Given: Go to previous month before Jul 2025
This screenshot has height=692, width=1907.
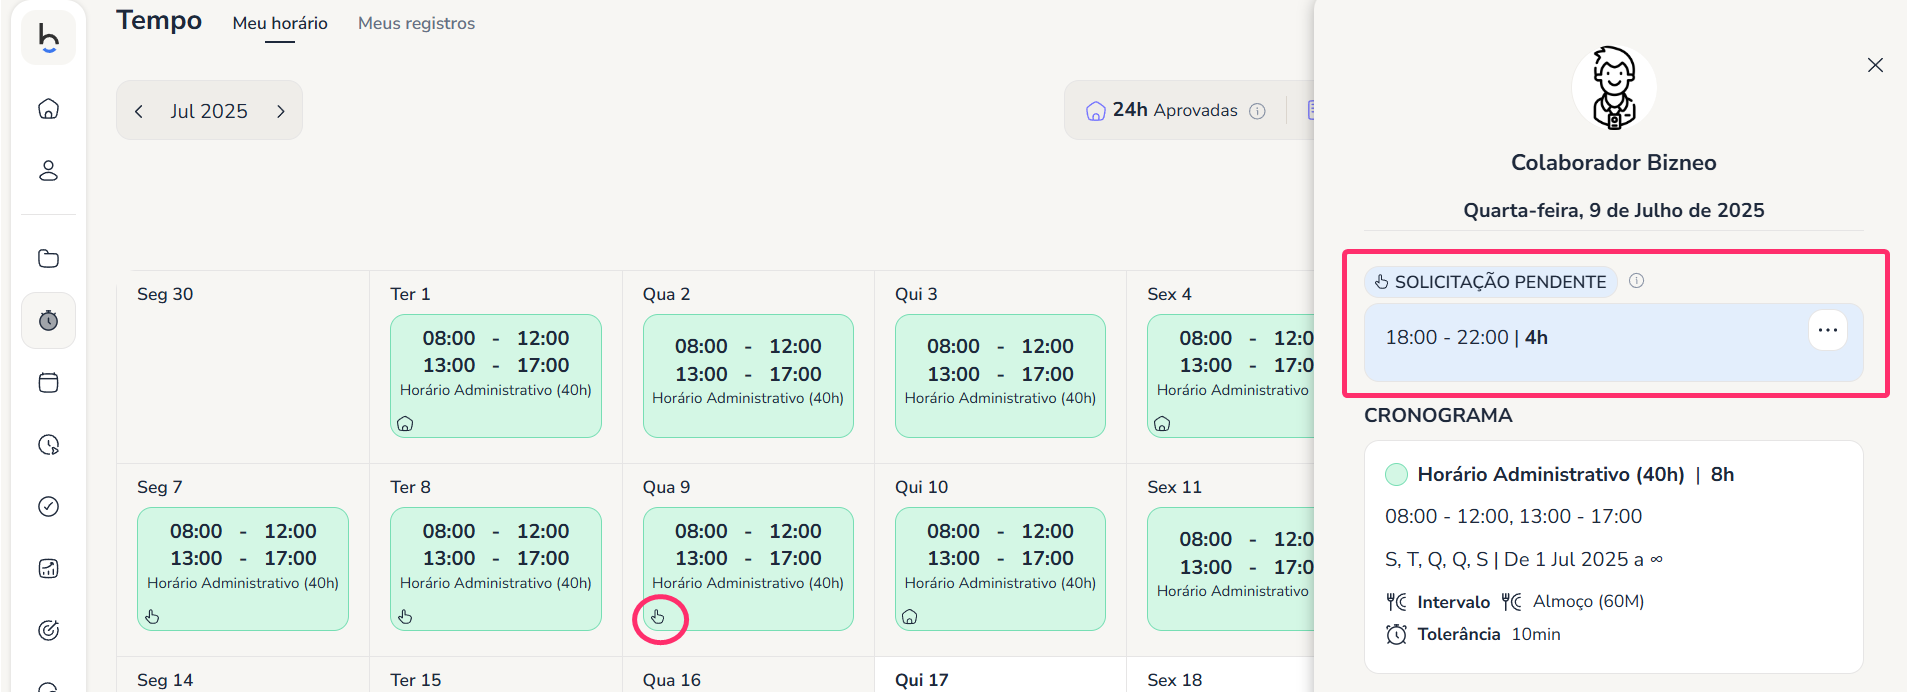Looking at the screenshot, I should [x=139, y=111].
